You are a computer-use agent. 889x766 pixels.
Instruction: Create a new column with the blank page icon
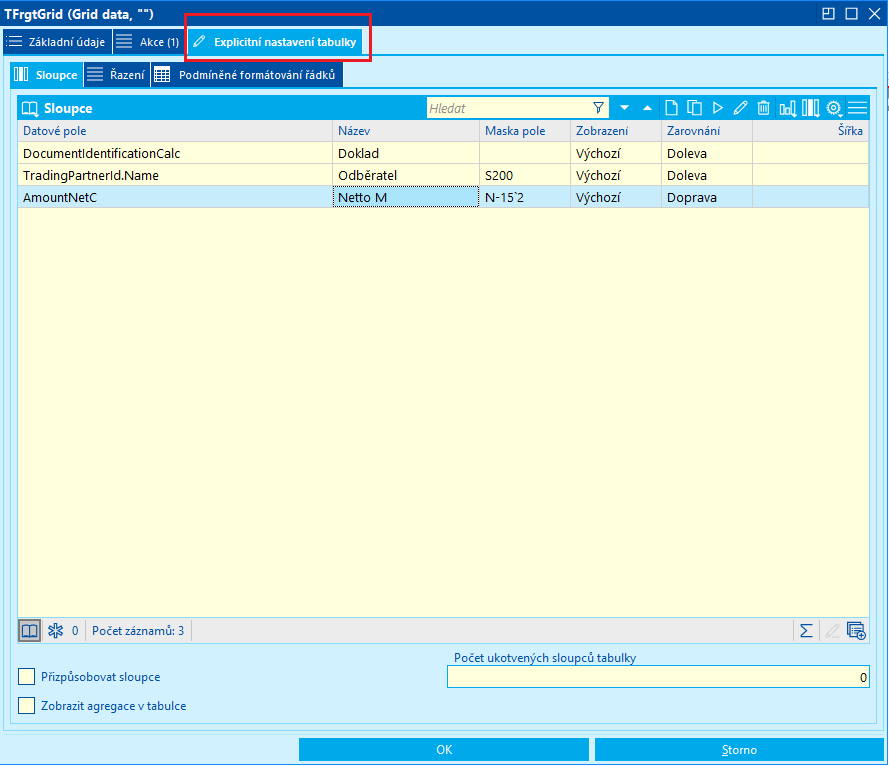coord(671,108)
